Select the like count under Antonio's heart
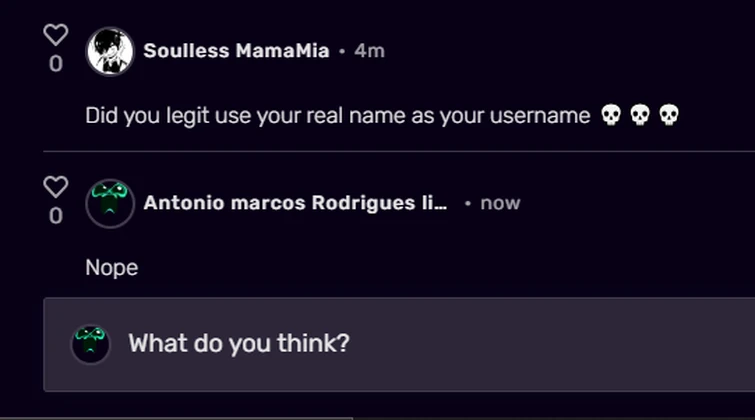 coord(56,216)
